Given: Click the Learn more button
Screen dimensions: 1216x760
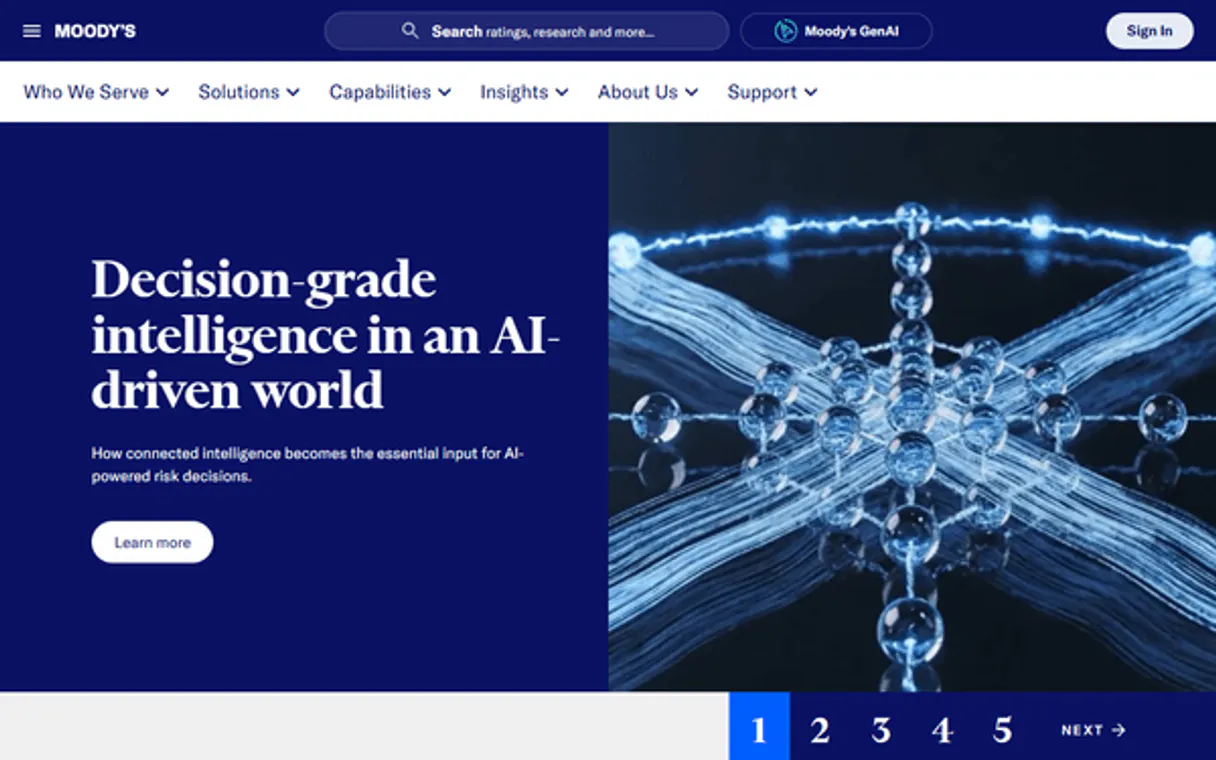Looking at the screenshot, I should [x=152, y=542].
